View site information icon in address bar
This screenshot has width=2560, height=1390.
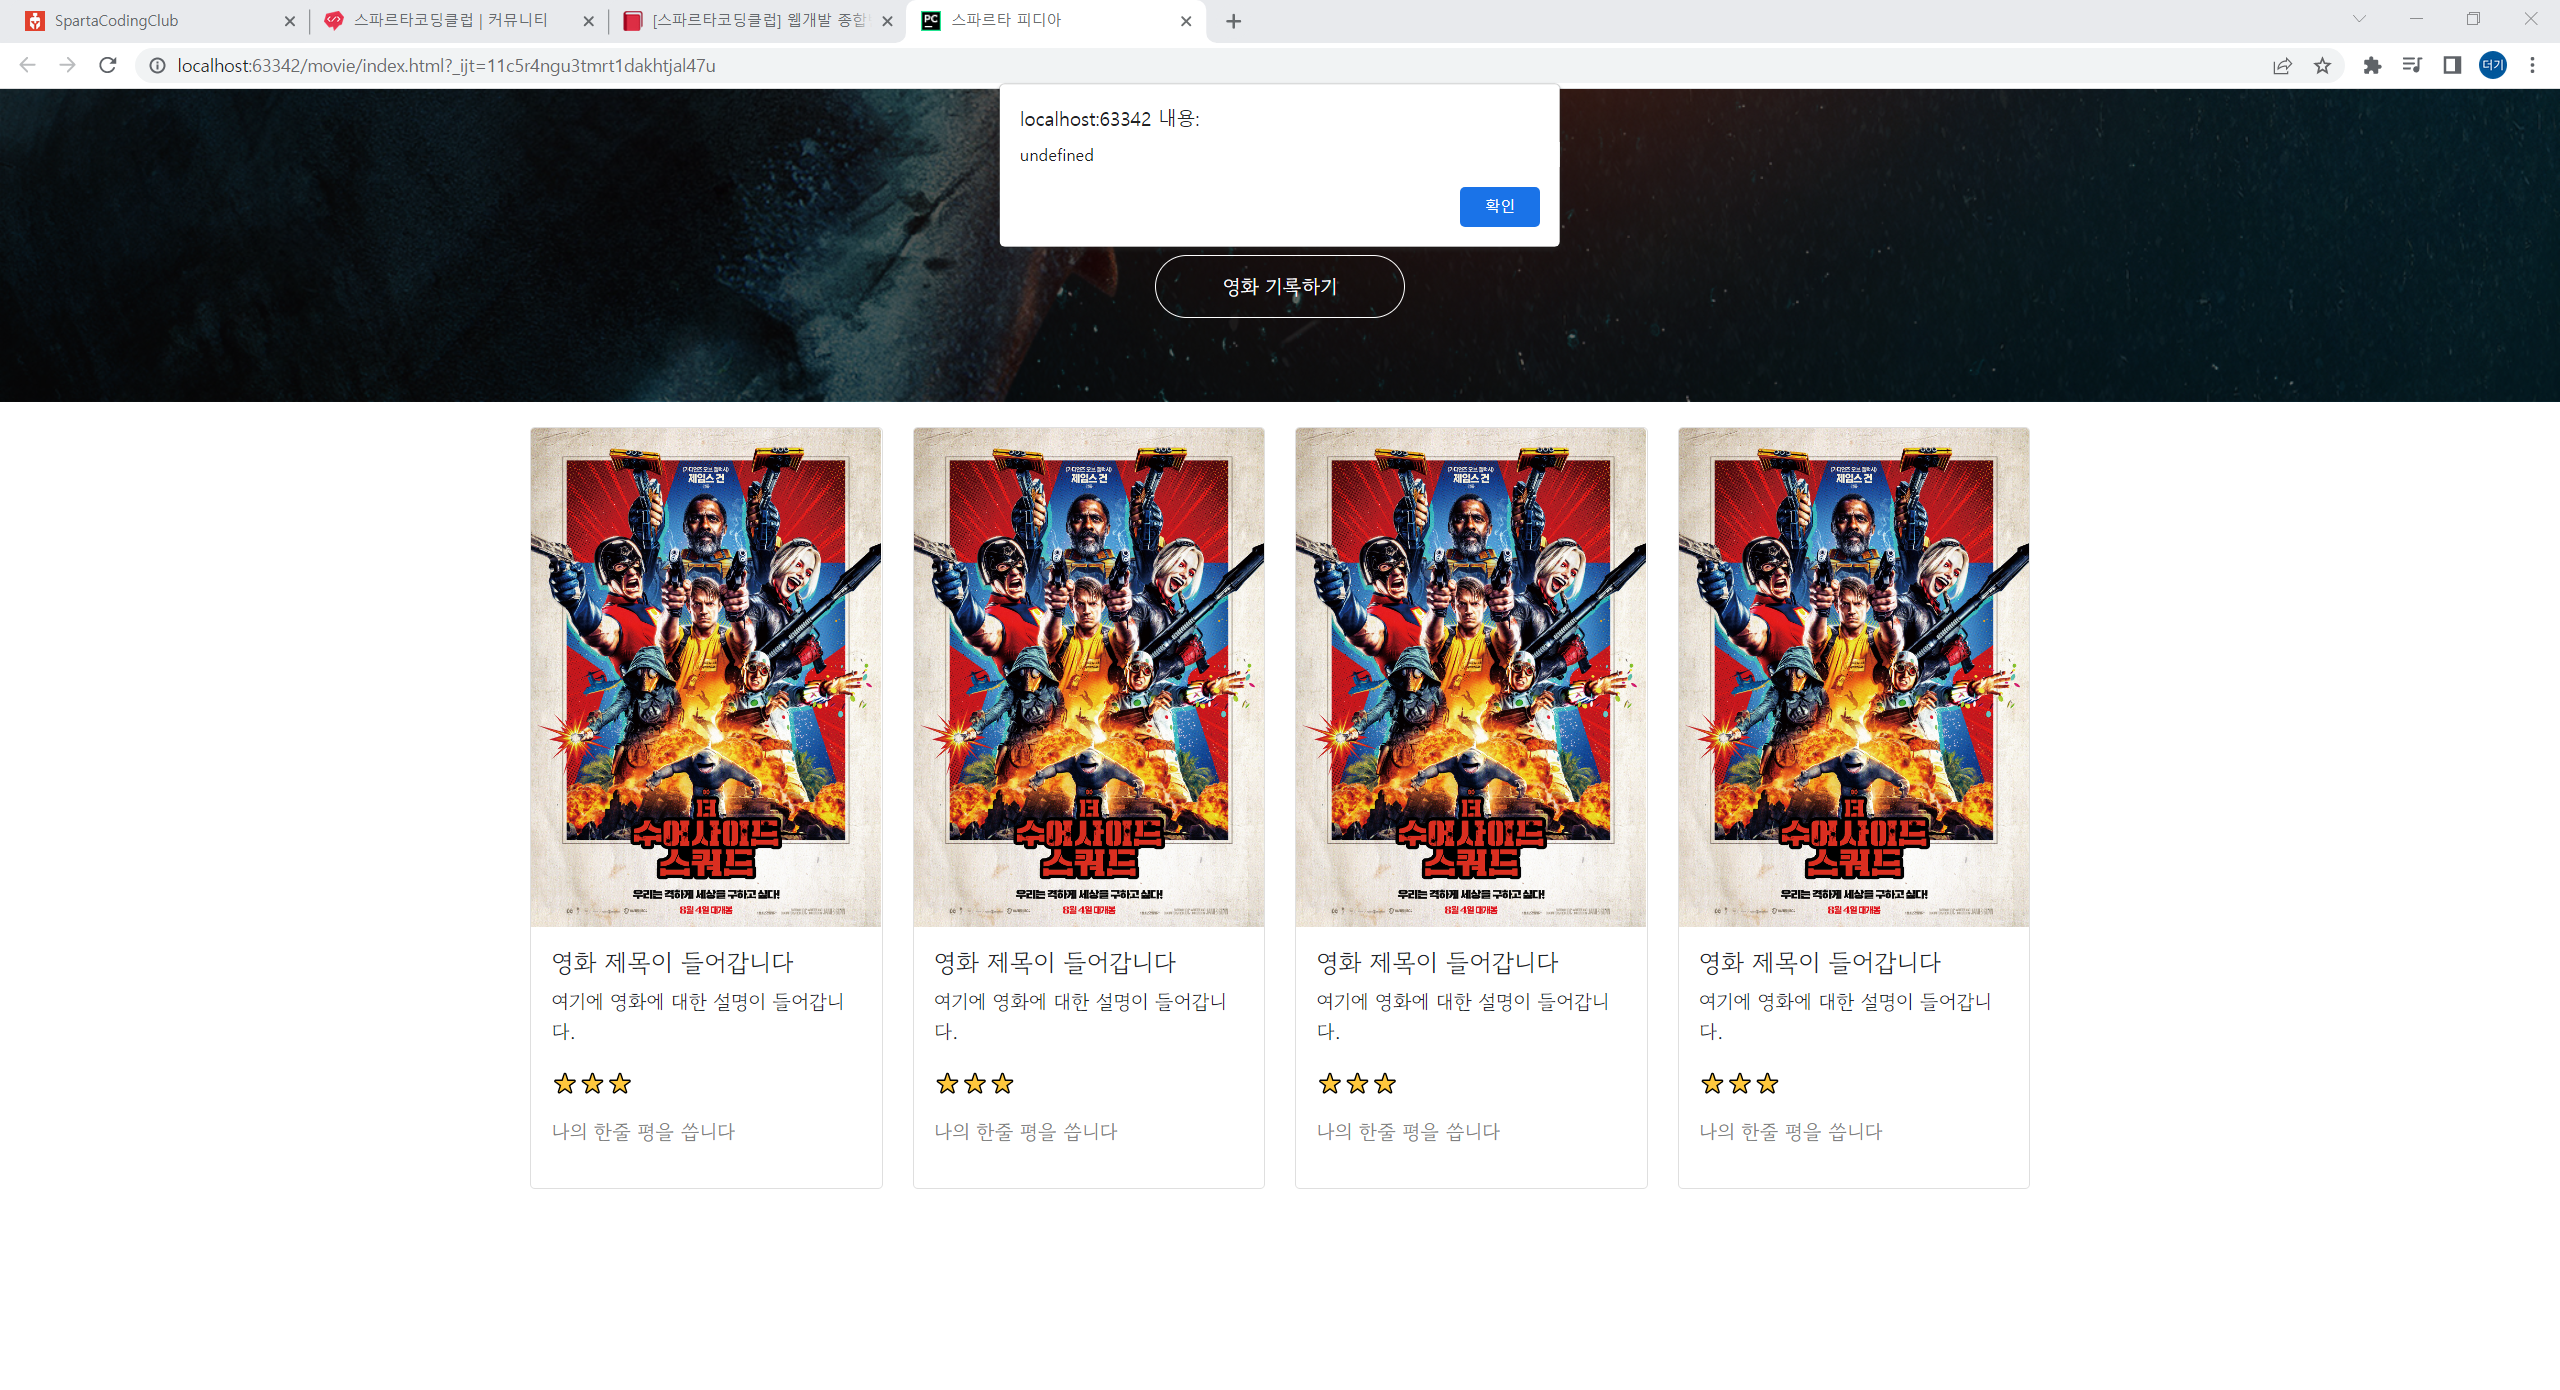[x=157, y=65]
